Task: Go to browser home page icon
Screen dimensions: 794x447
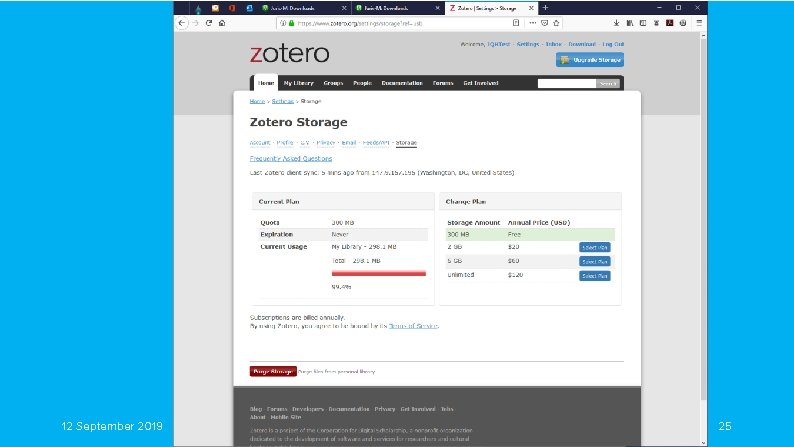Action: 222,23
